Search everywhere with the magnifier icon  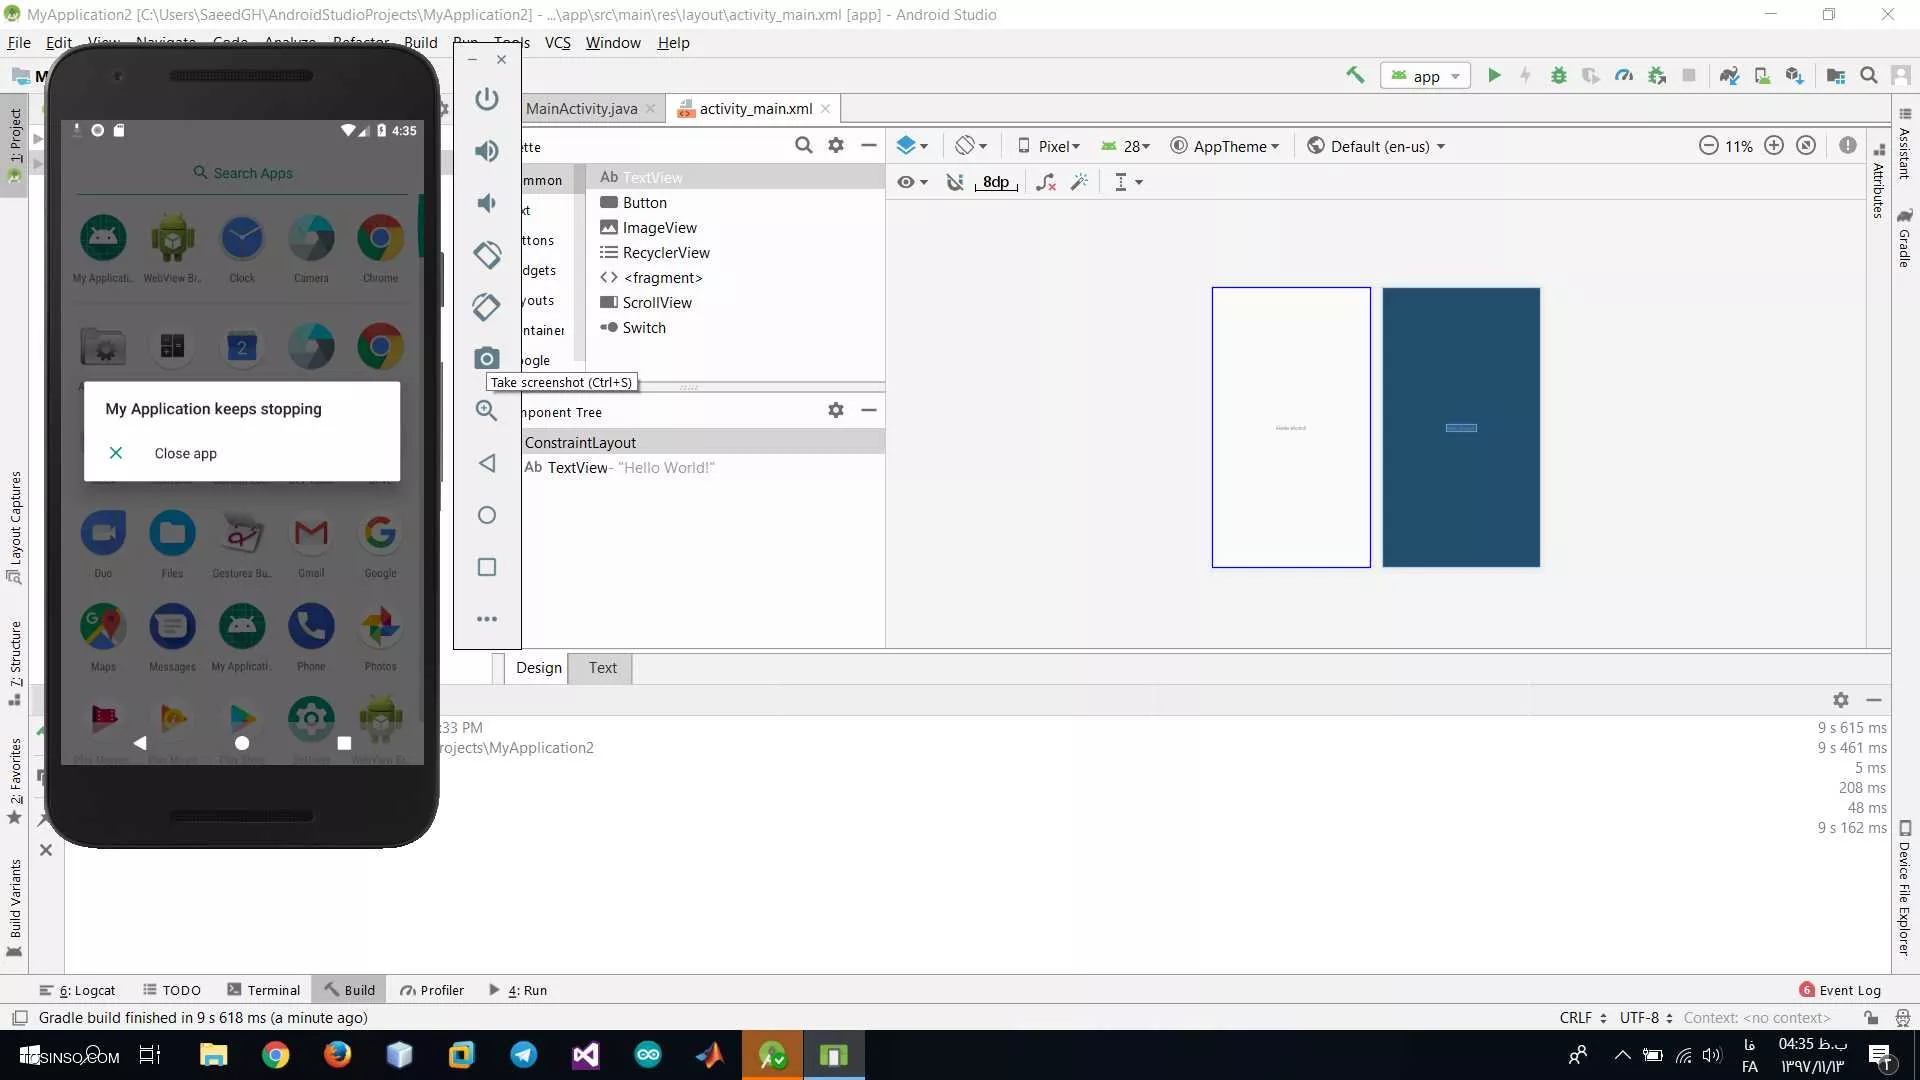tap(1868, 75)
